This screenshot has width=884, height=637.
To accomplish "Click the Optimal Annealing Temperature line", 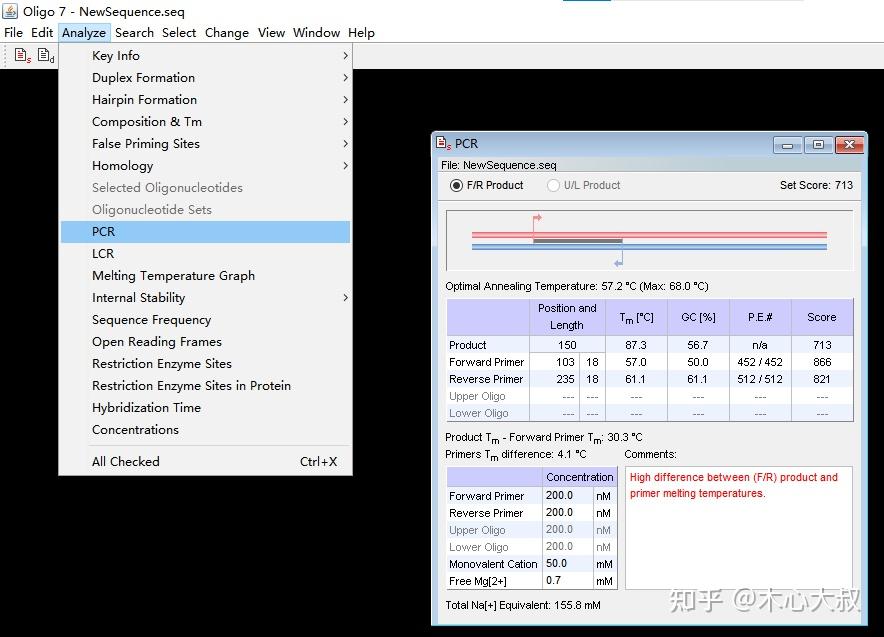I will [577, 286].
